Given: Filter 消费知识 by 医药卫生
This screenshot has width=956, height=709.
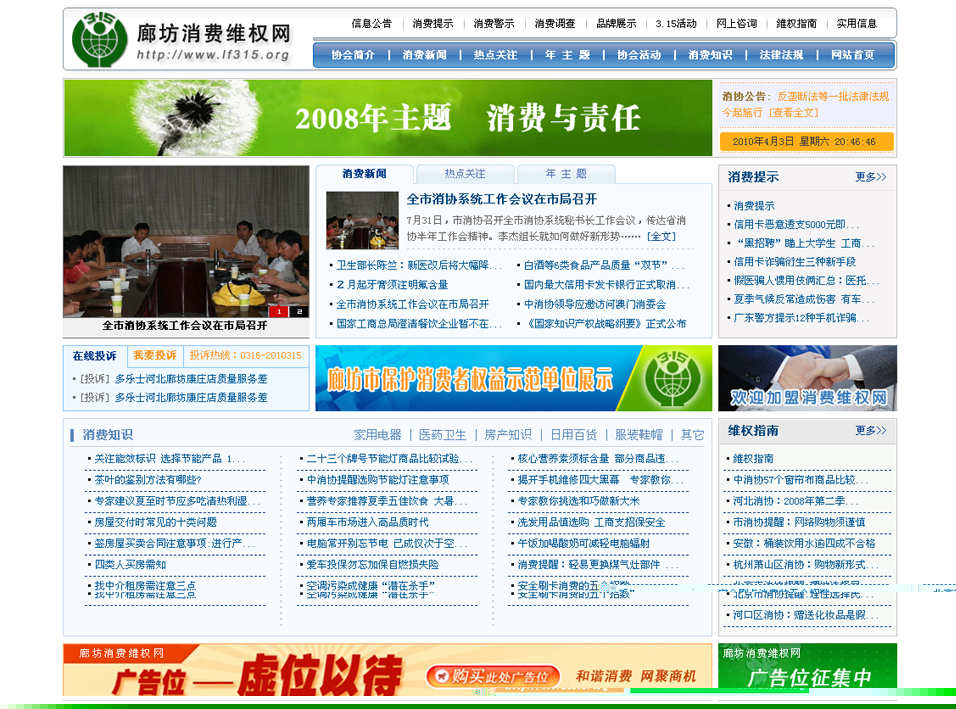Looking at the screenshot, I should 443,435.
